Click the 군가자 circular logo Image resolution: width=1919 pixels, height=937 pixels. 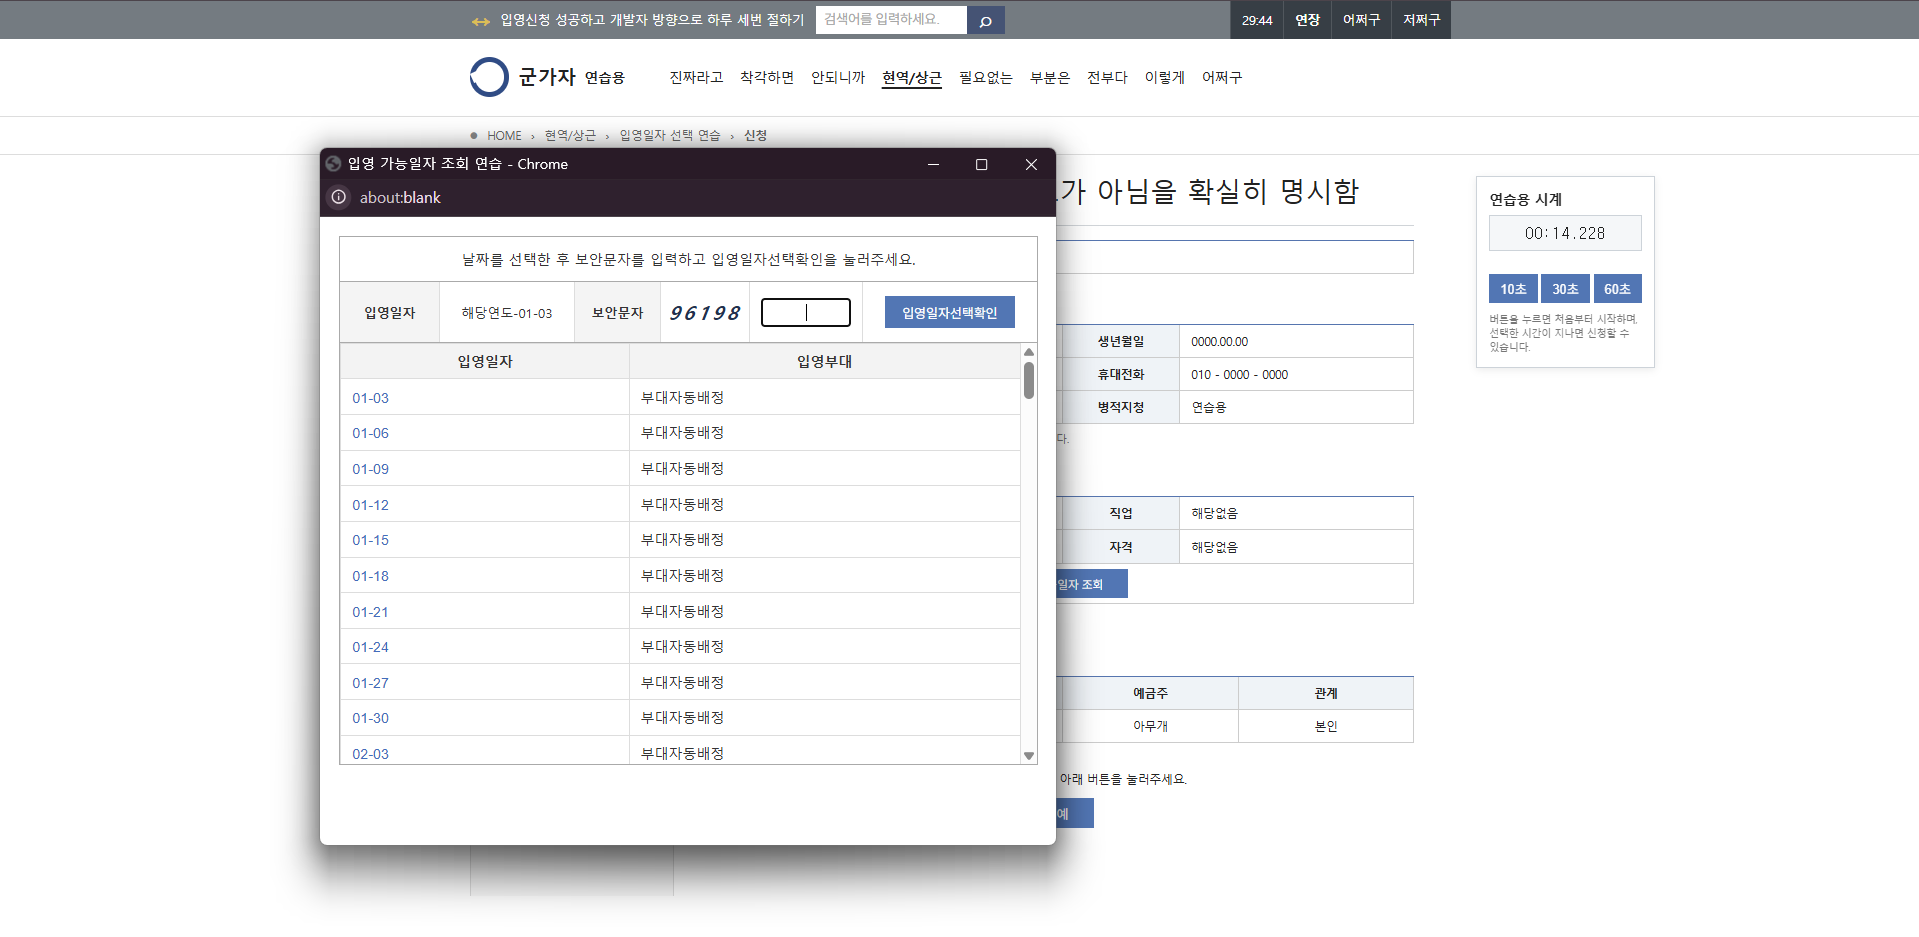click(489, 77)
